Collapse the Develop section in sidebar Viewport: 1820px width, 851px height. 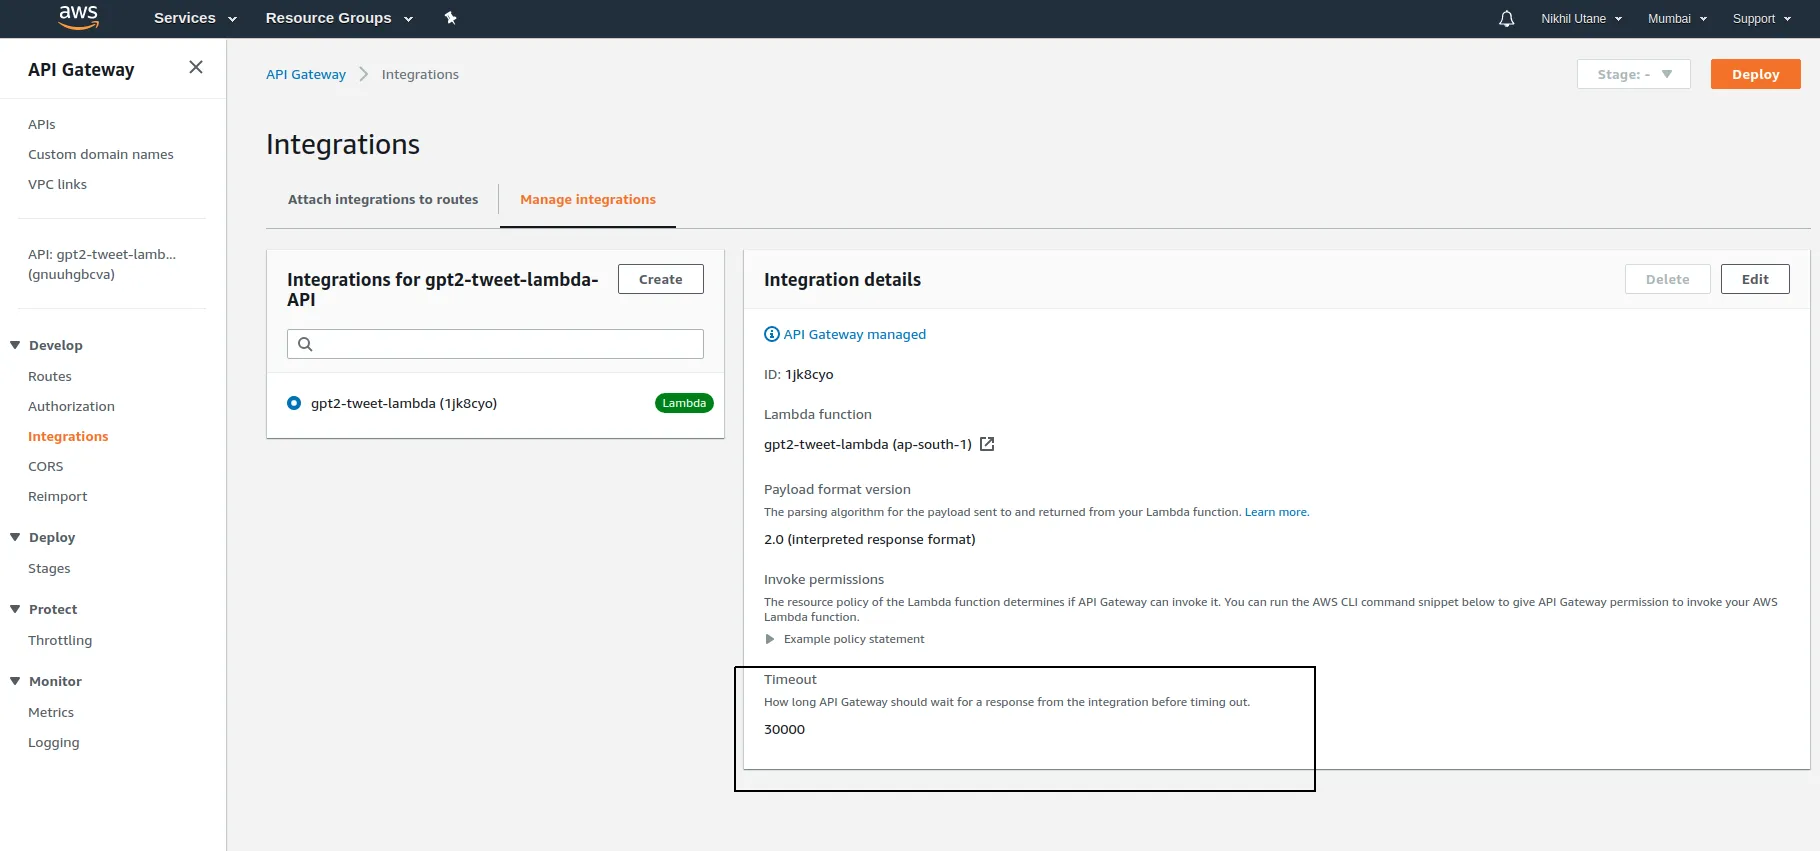pyautogui.click(x=15, y=345)
